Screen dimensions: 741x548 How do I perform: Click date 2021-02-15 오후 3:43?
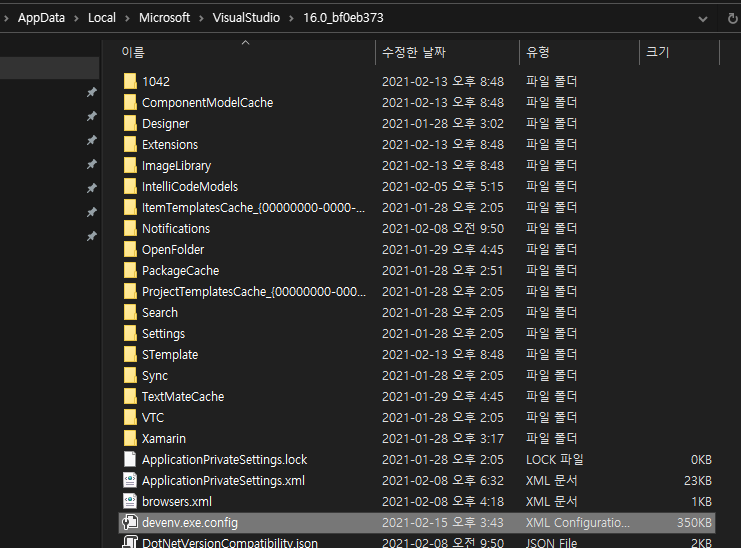tap(443, 522)
